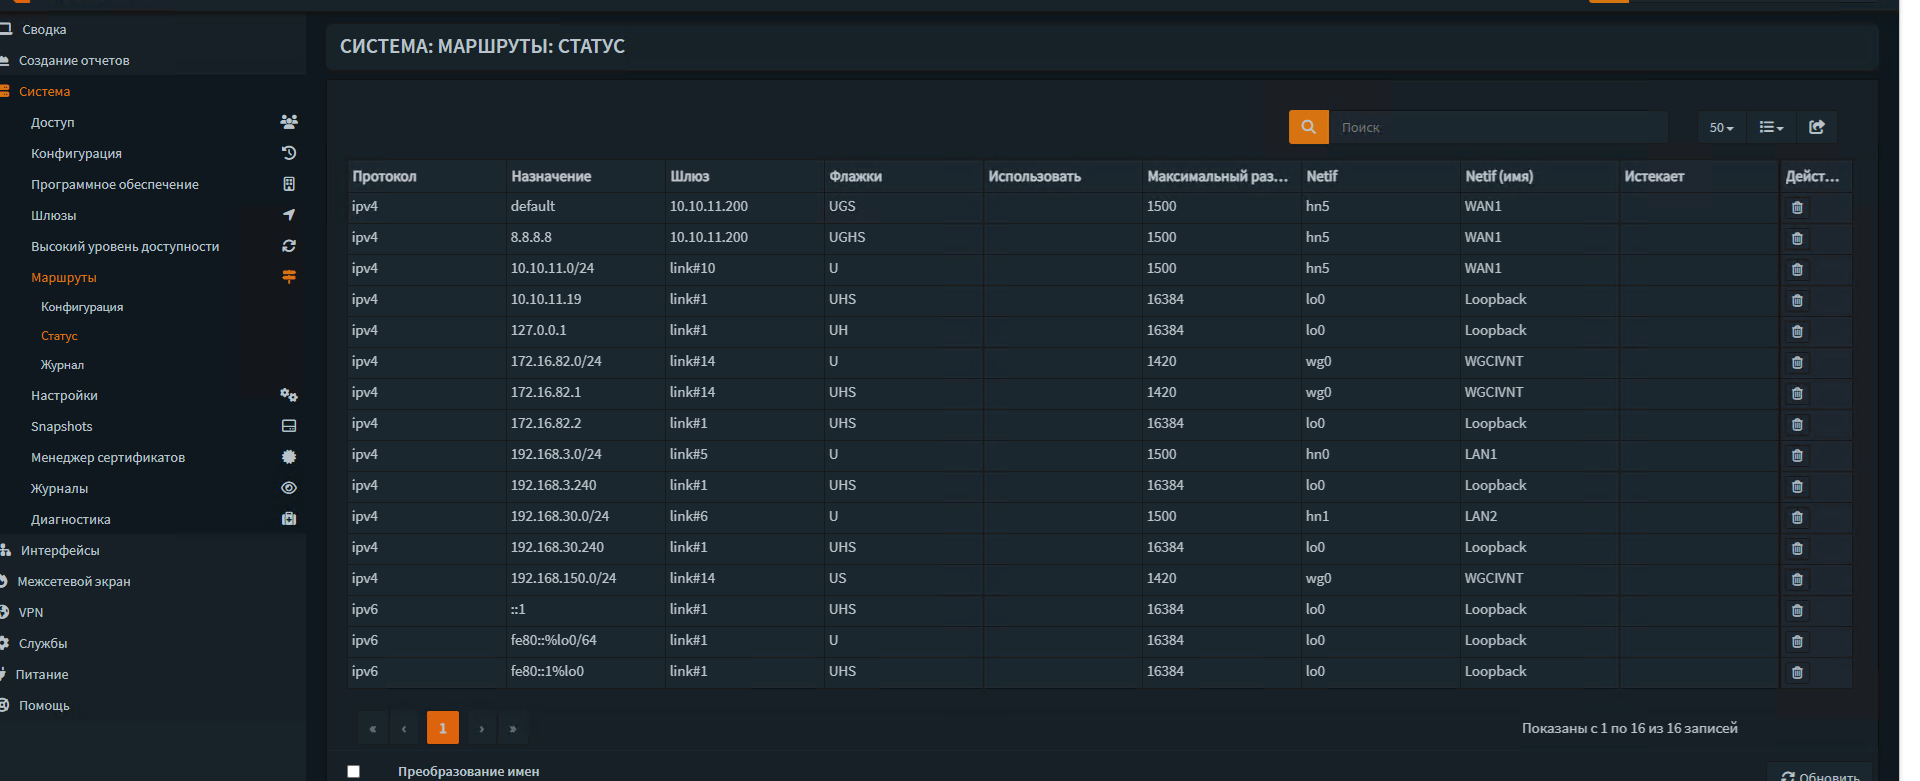
Task: Remove the 172.16.82.0/24 route entry
Action: pos(1797,363)
